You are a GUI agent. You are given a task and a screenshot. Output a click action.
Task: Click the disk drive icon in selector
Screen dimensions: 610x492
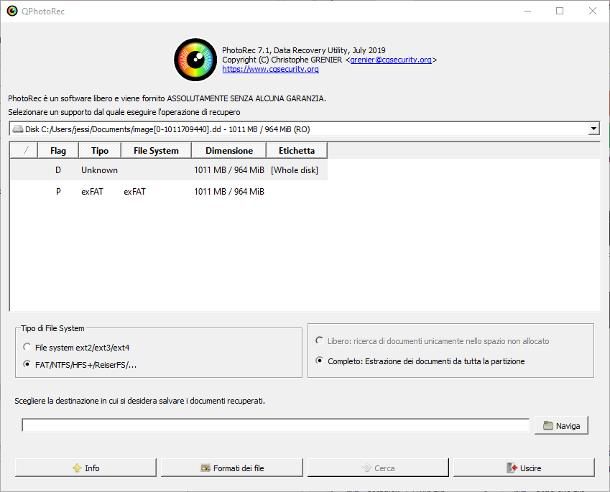[x=18, y=129]
